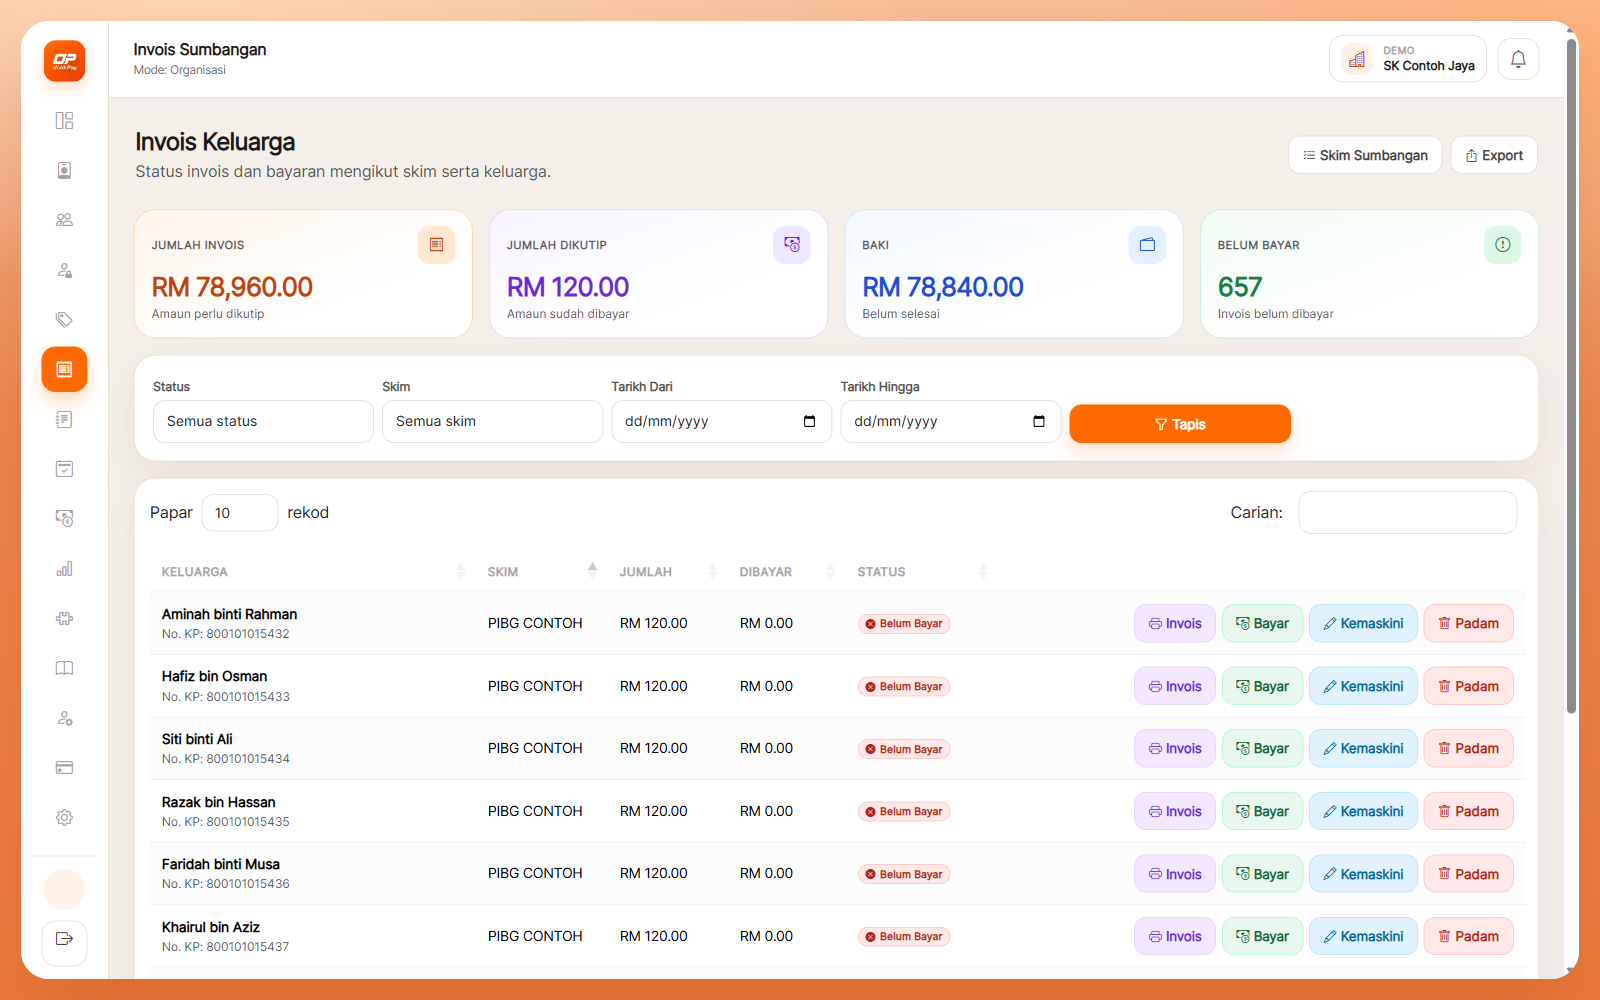
Task: Click the logout icon at sidebar bottom
Action: (x=64, y=939)
